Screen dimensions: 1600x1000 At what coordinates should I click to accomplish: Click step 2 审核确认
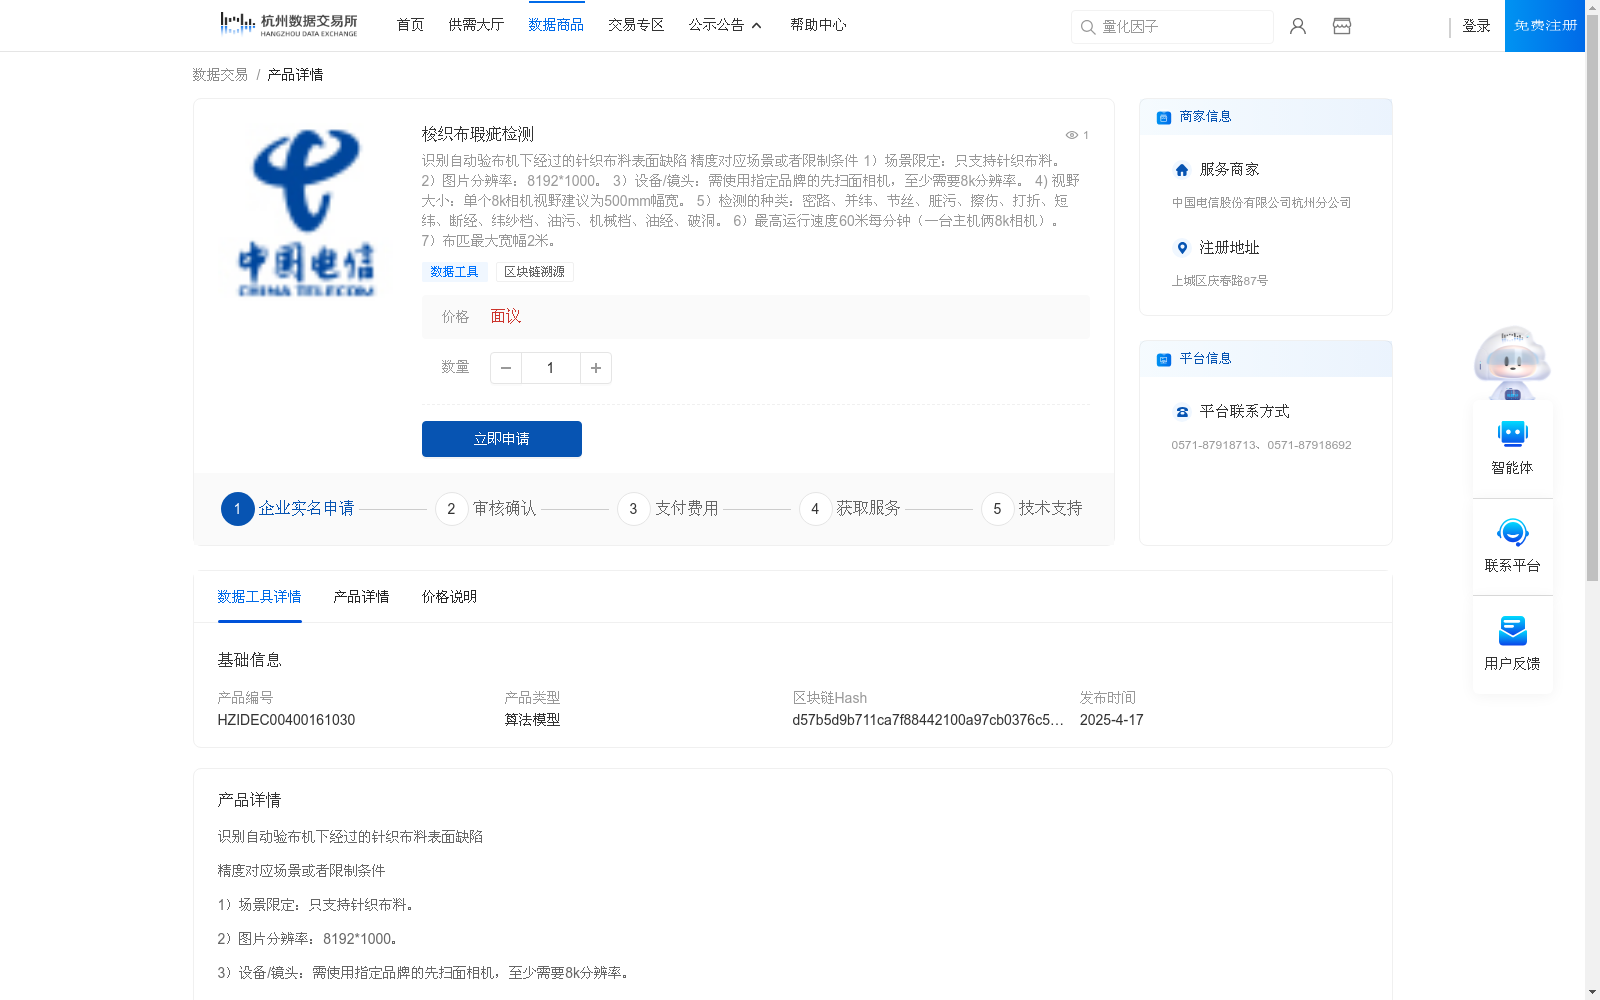[486, 509]
